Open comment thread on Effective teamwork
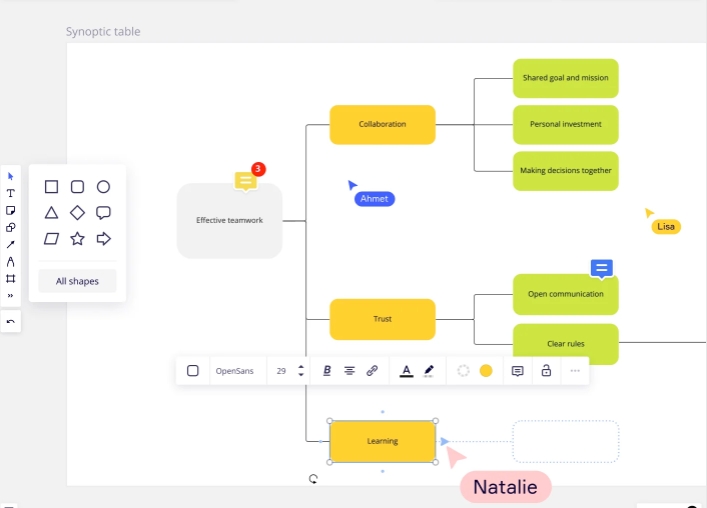Viewport: 707px width, 508px height. pyautogui.click(x=246, y=180)
